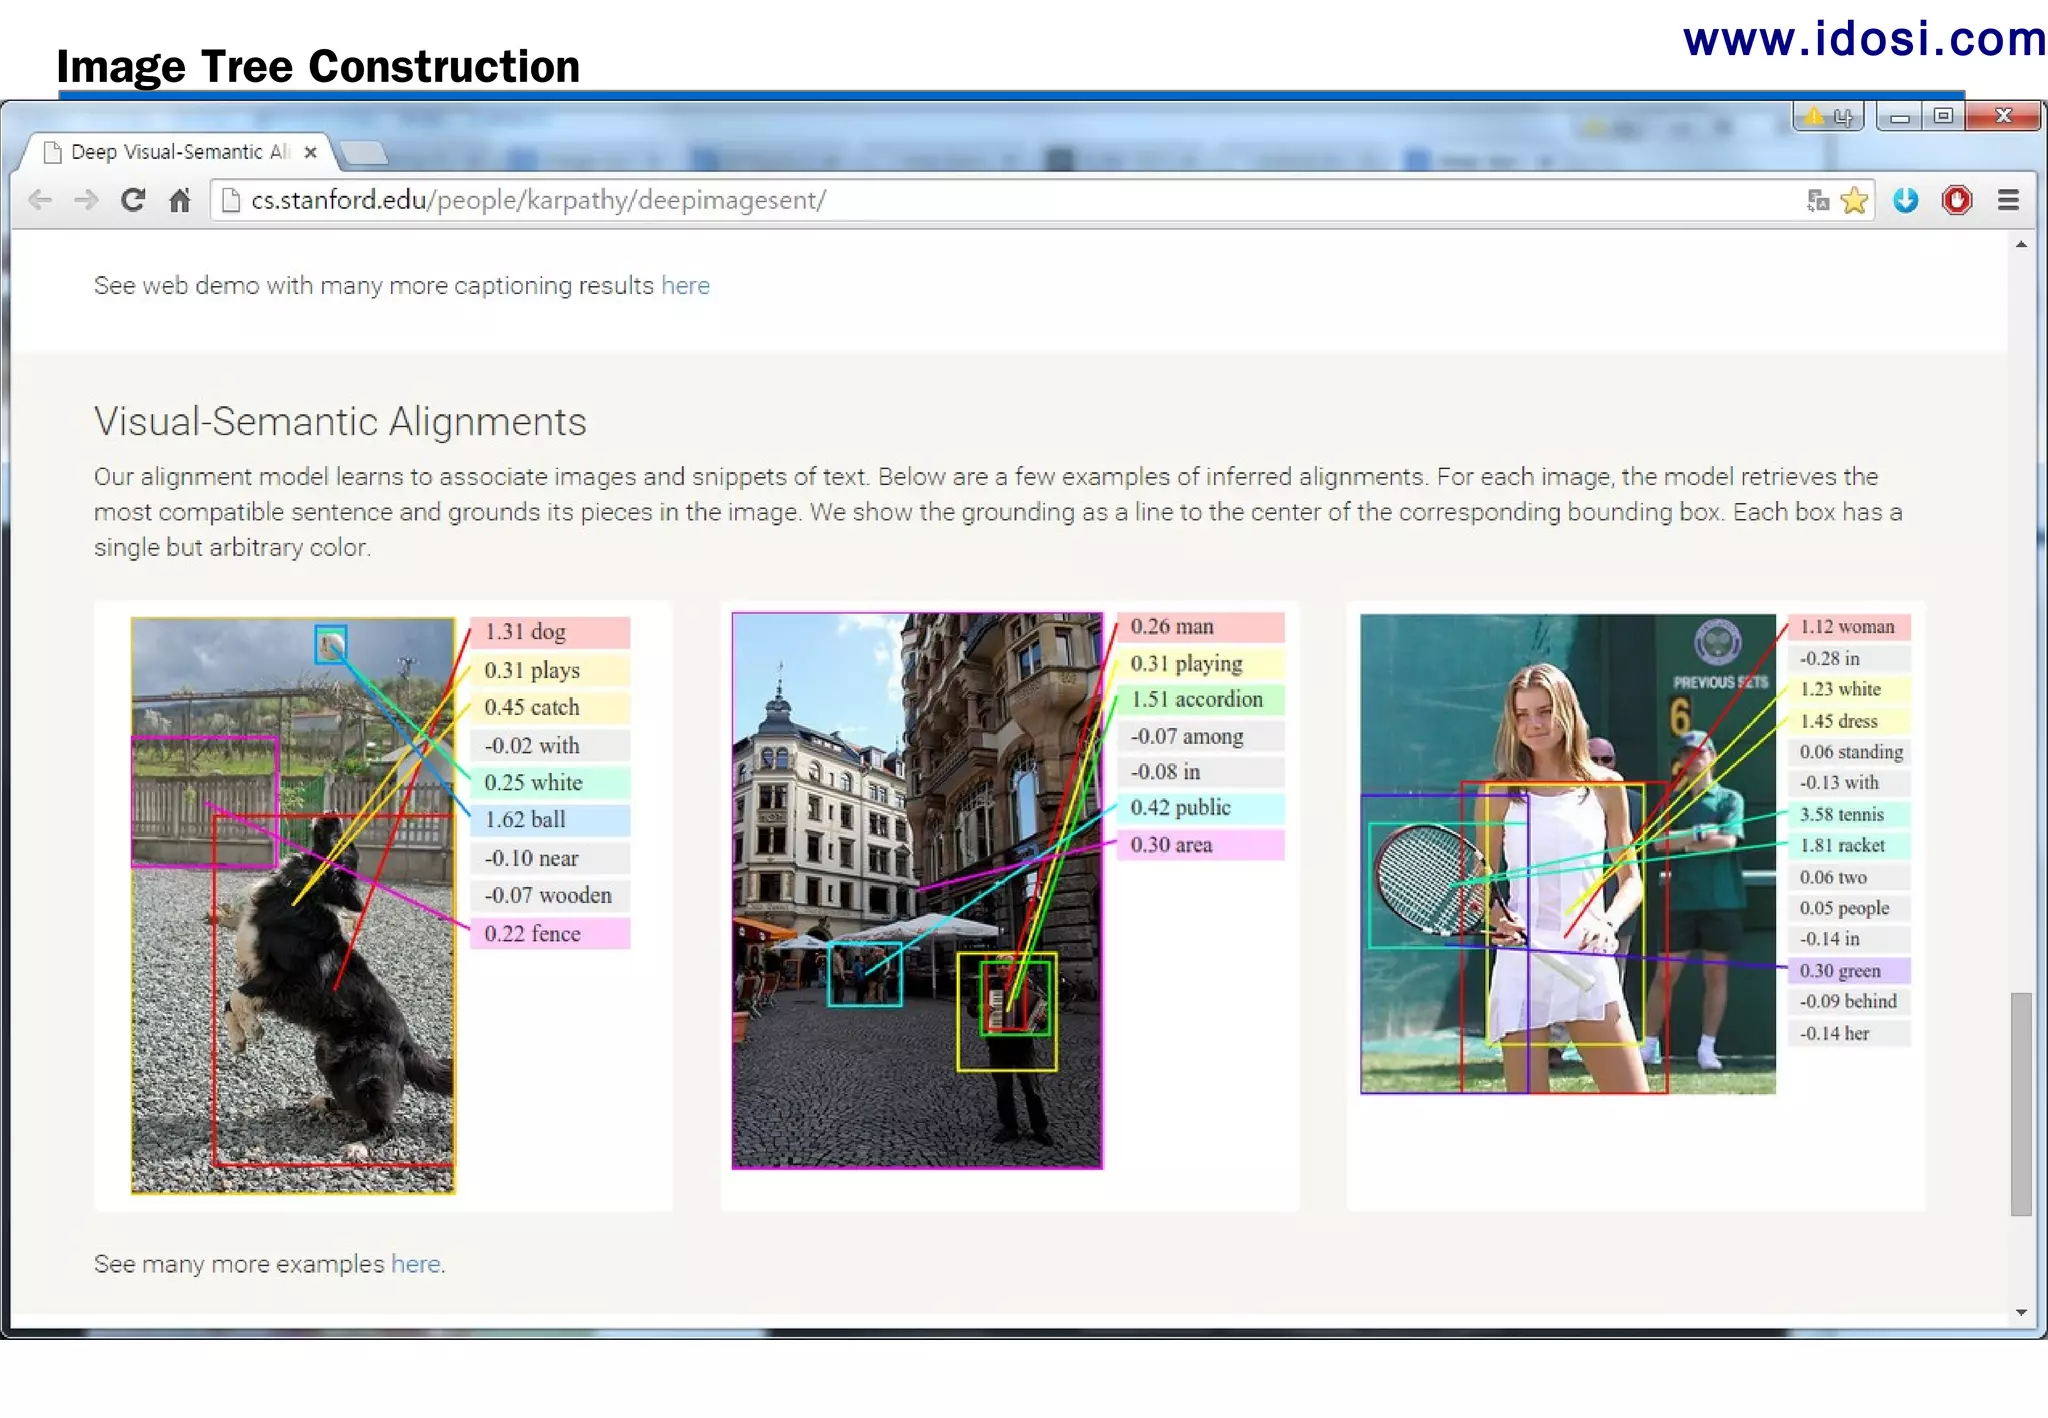Click the red adblock extension icon
Screen dimensions: 2048x1418
(1957, 201)
